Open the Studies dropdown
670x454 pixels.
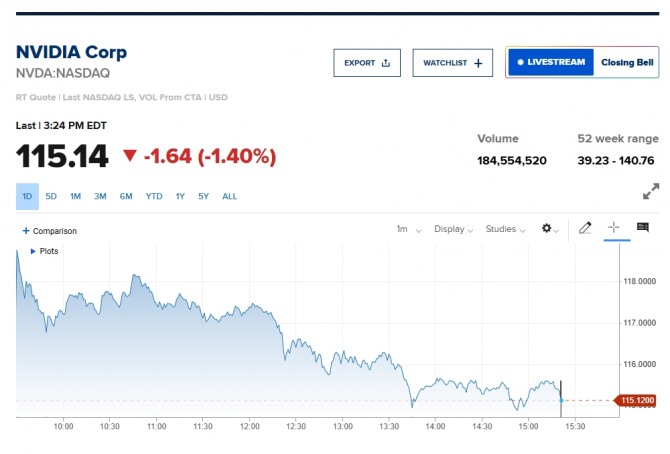(x=505, y=229)
